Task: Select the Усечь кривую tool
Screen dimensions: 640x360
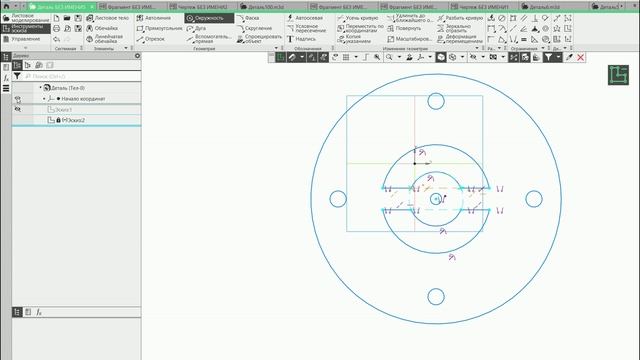Action: coord(358,18)
